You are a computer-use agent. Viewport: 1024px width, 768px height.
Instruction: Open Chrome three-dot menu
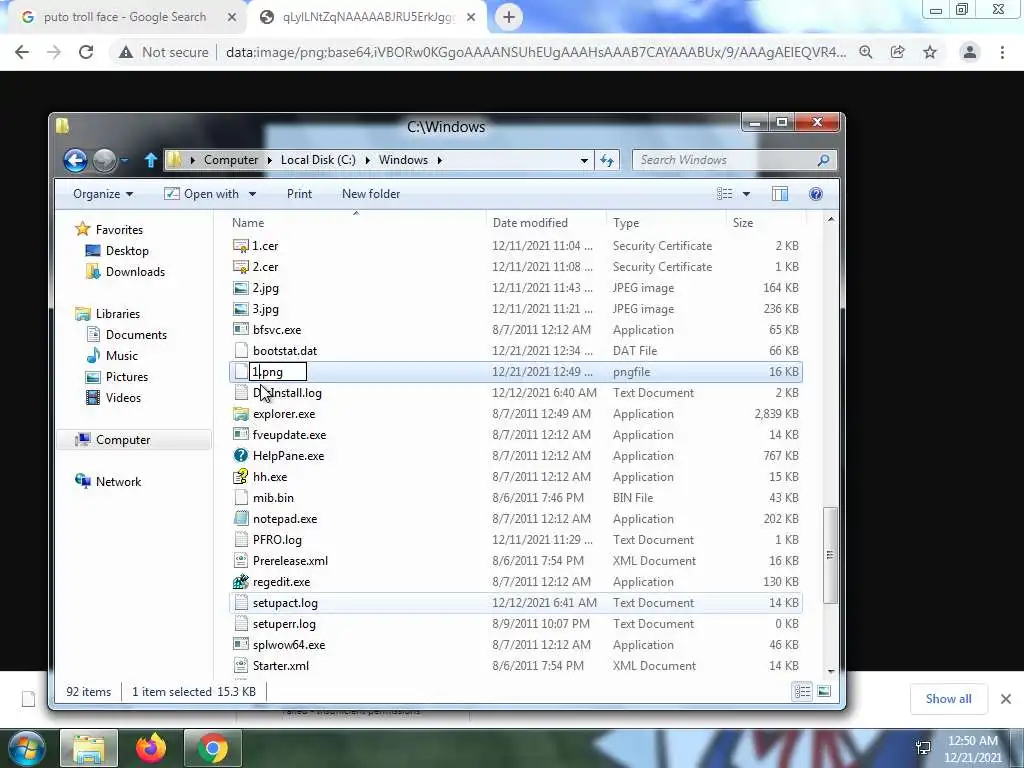point(1002,52)
